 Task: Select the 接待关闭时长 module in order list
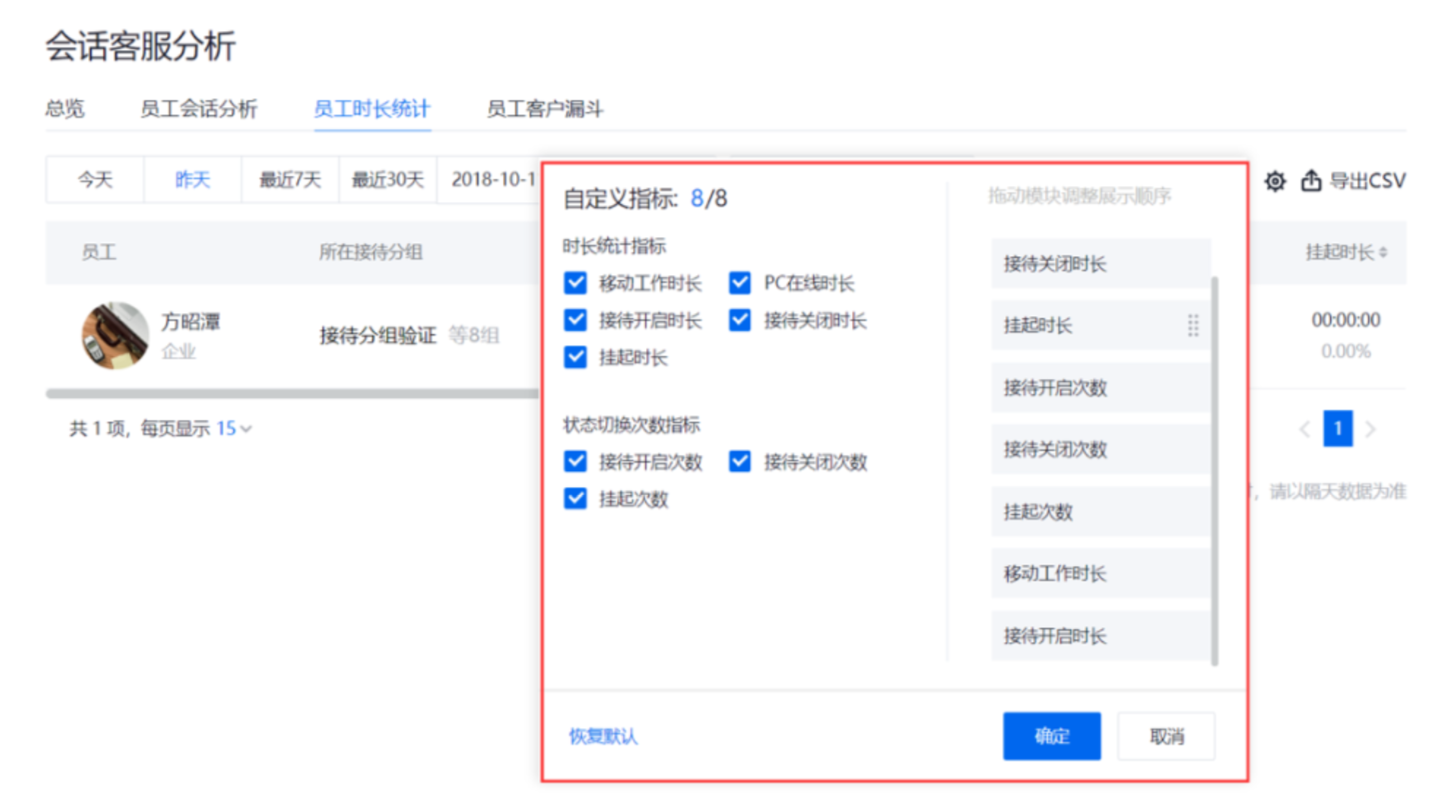1101,264
